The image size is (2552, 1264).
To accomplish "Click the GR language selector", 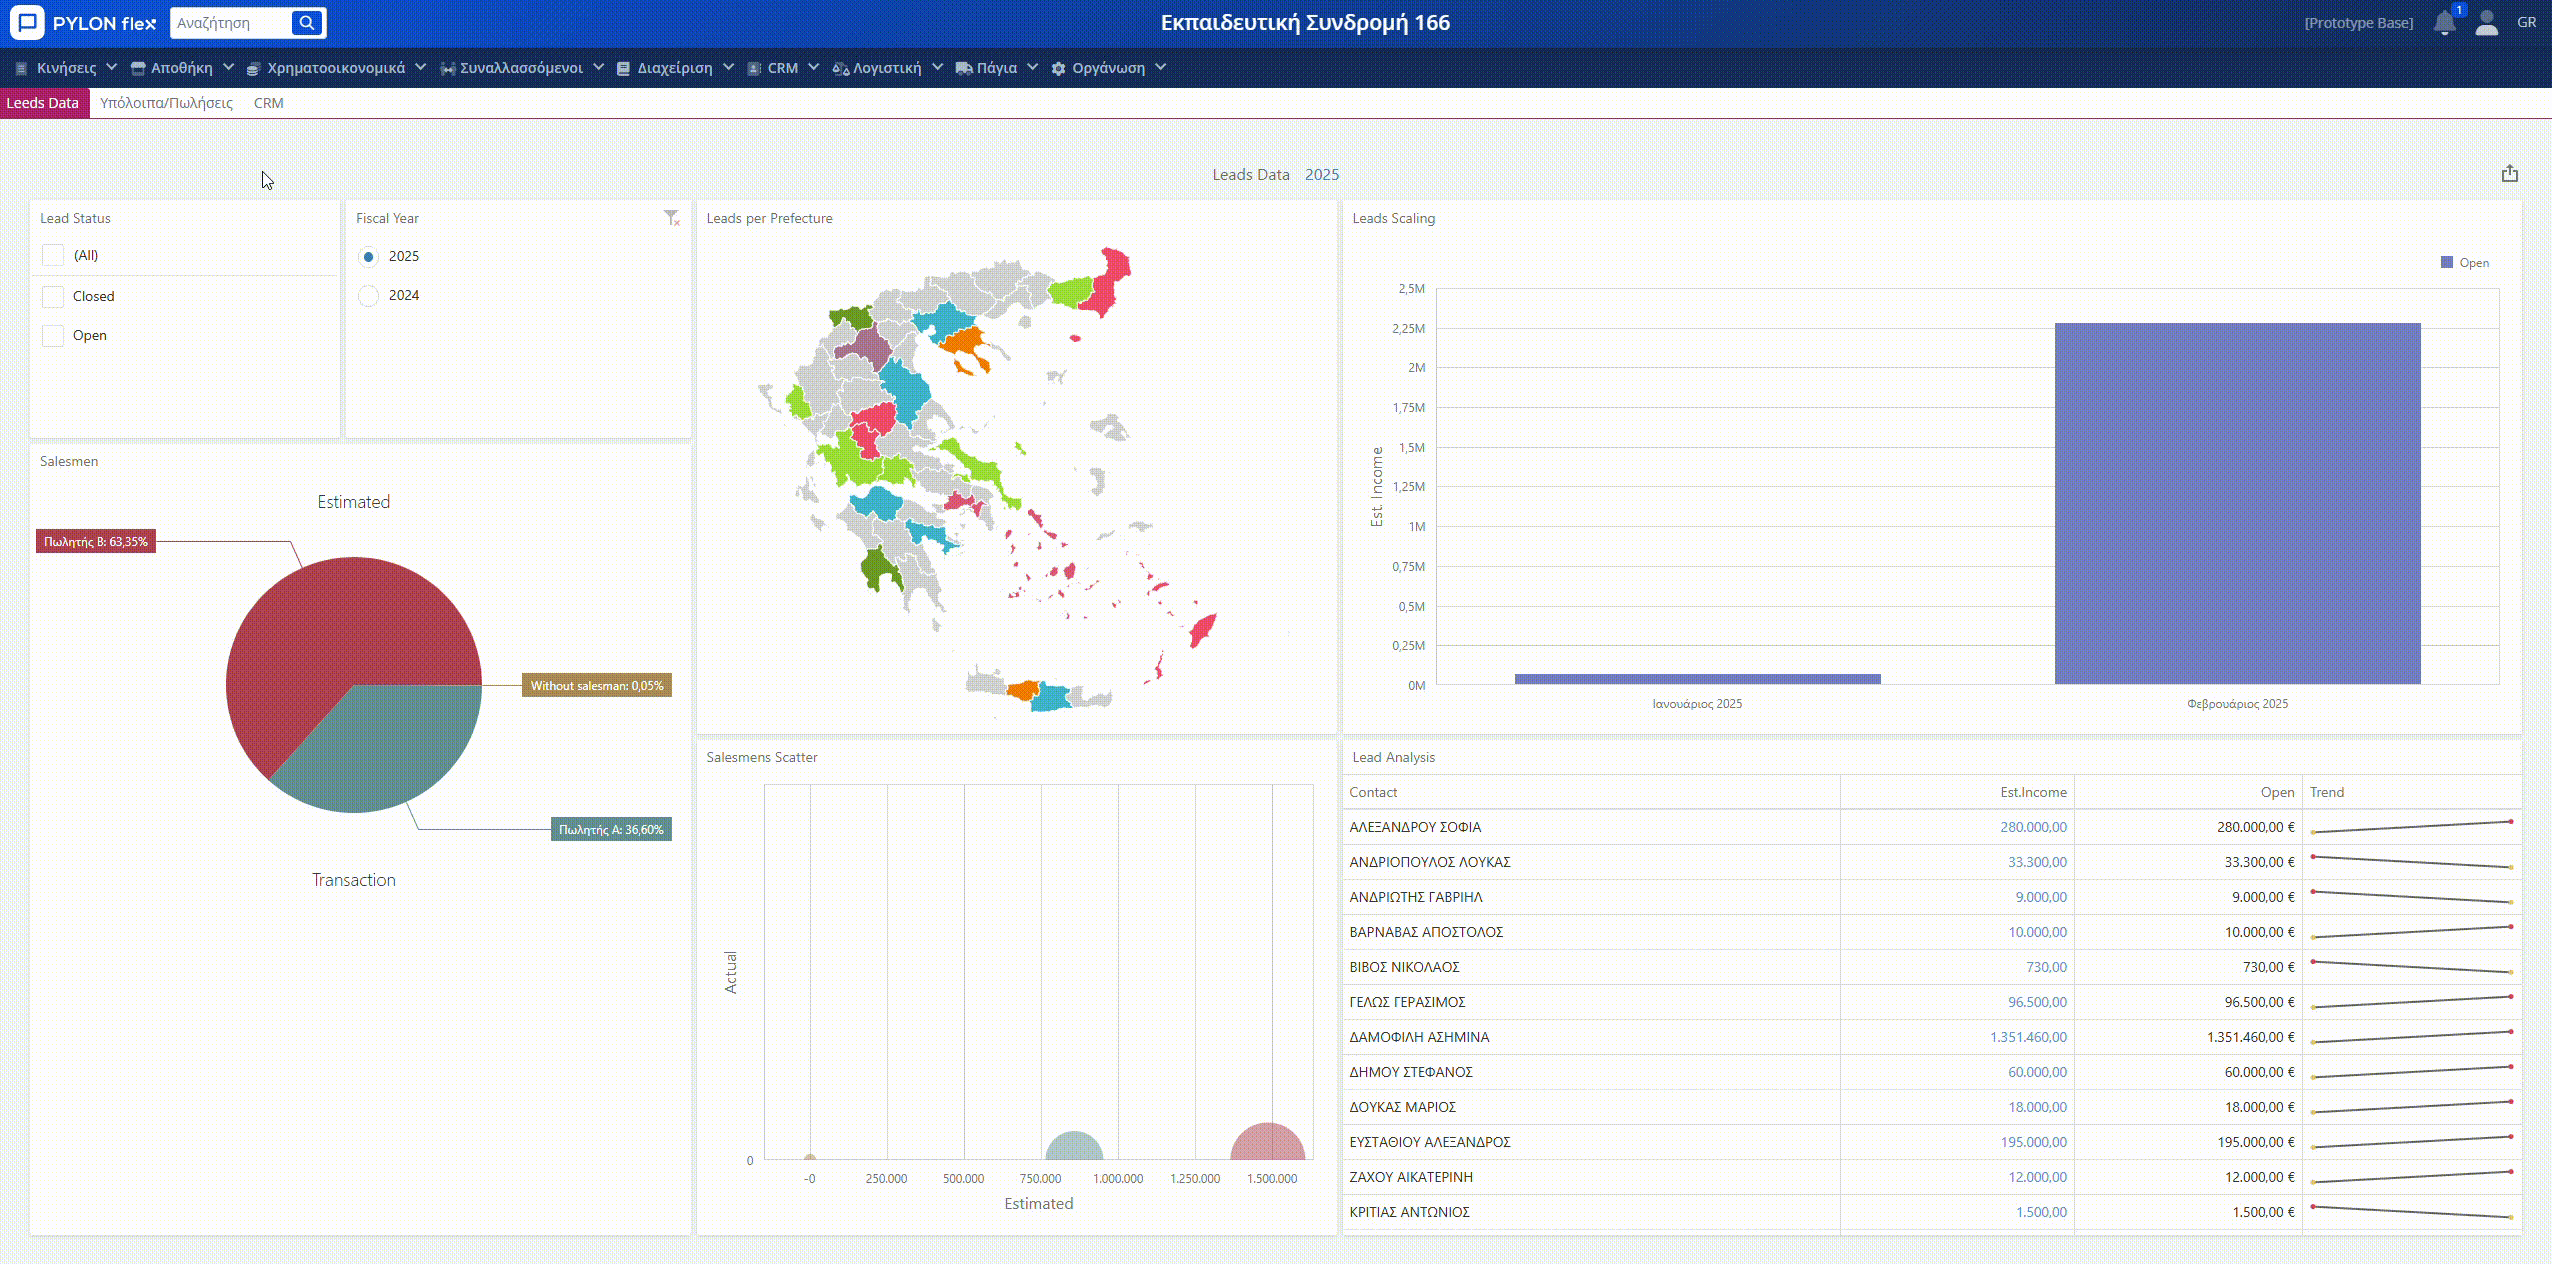I will [2527, 22].
